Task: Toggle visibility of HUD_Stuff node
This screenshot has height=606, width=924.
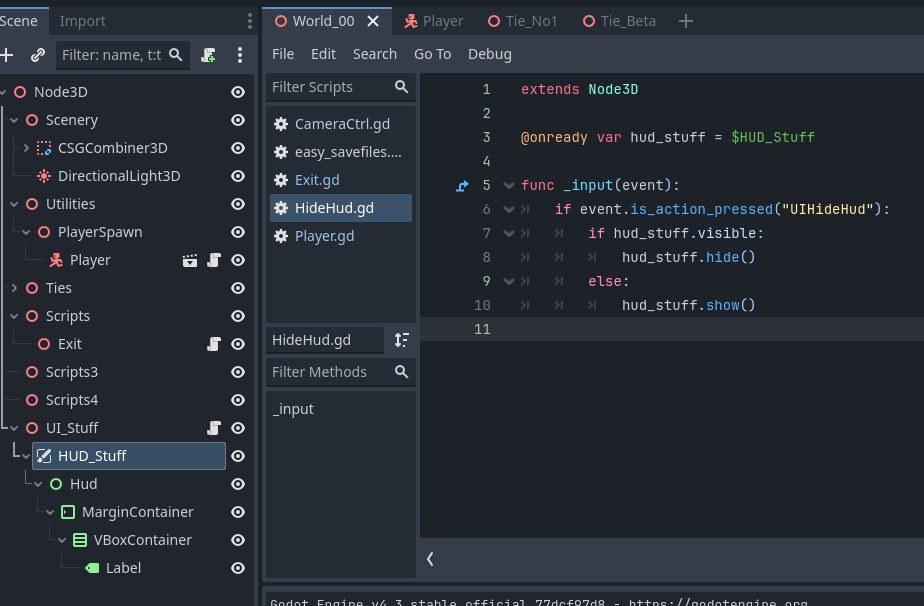Action: pos(238,456)
